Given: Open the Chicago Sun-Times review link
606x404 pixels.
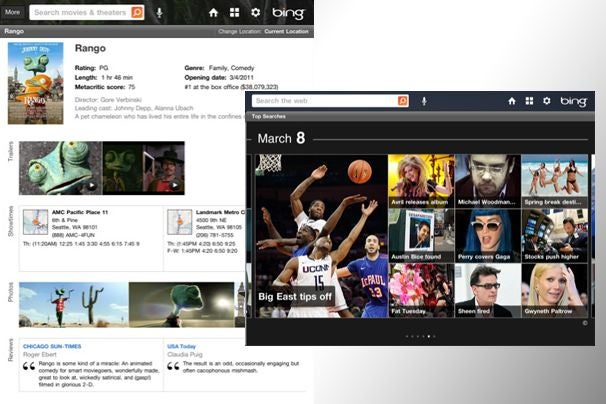Looking at the screenshot, I should (x=52, y=346).
